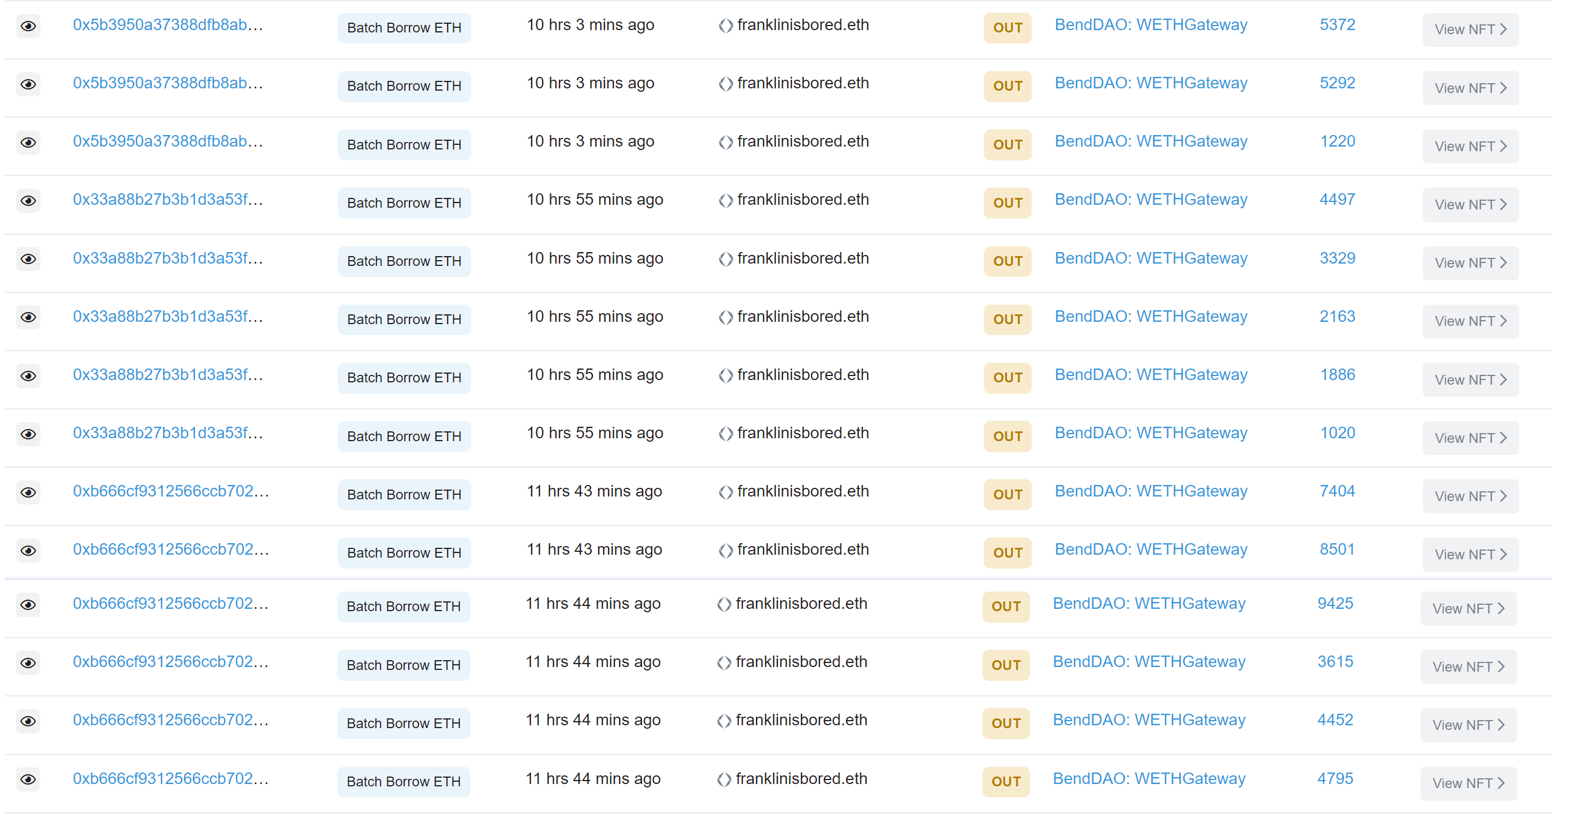
Task: Click '11 hrs 43 mins ago' in token 7404 row
Action: 594,492
